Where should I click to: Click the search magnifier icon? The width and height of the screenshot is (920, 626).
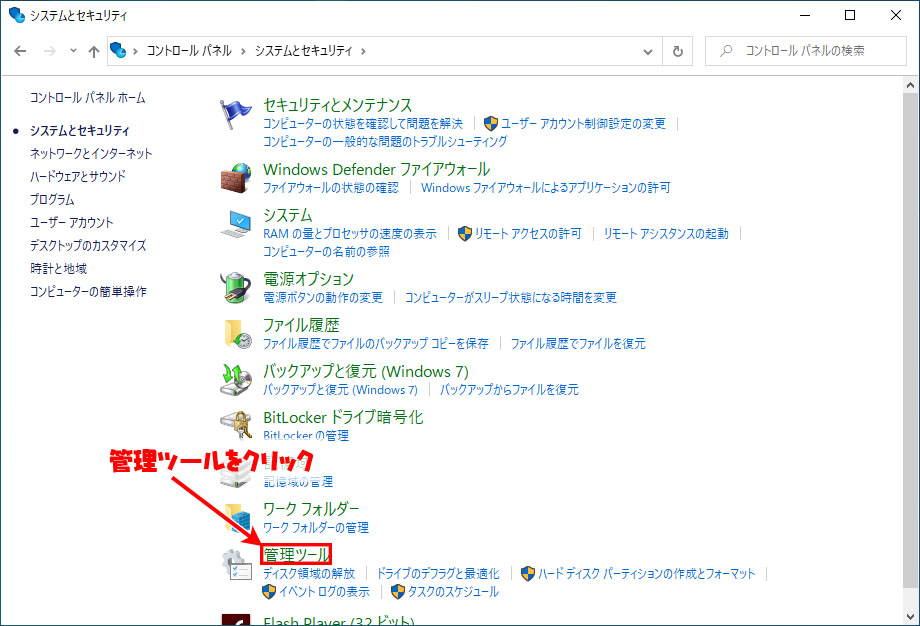(726, 51)
